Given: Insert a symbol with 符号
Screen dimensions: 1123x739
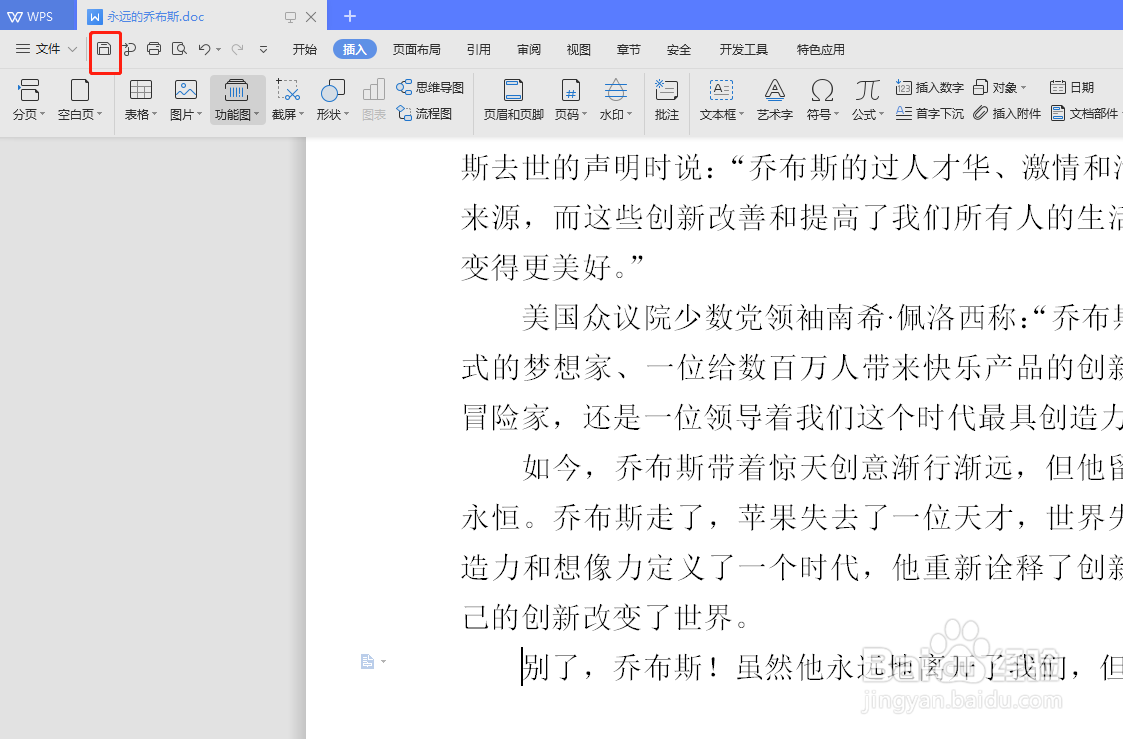Looking at the screenshot, I should (x=822, y=100).
